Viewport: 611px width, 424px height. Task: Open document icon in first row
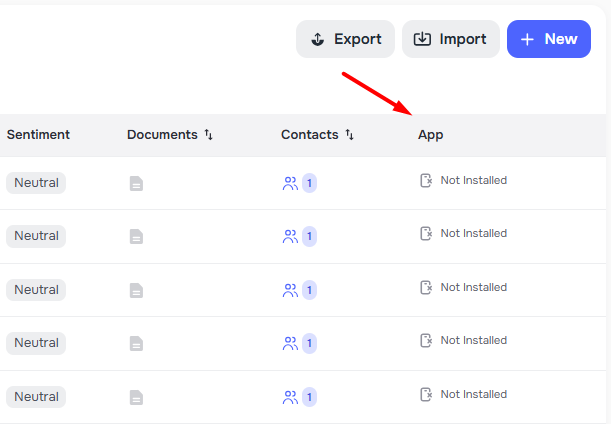tap(136, 183)
